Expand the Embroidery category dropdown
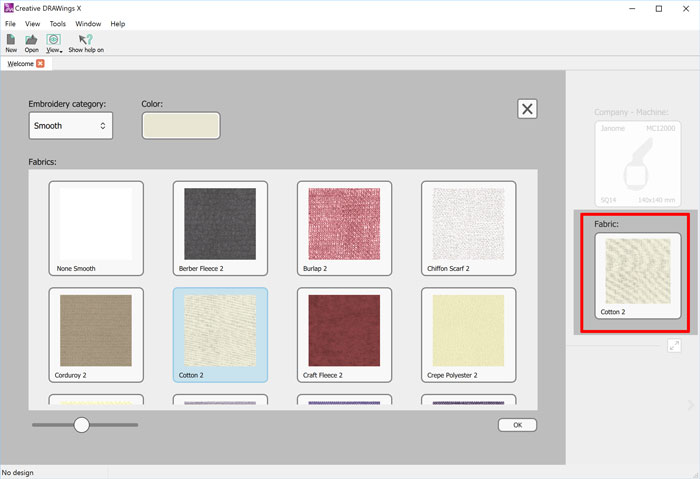Image resolution: width=700 pixels, height=479 pixels. coord(71,126)
